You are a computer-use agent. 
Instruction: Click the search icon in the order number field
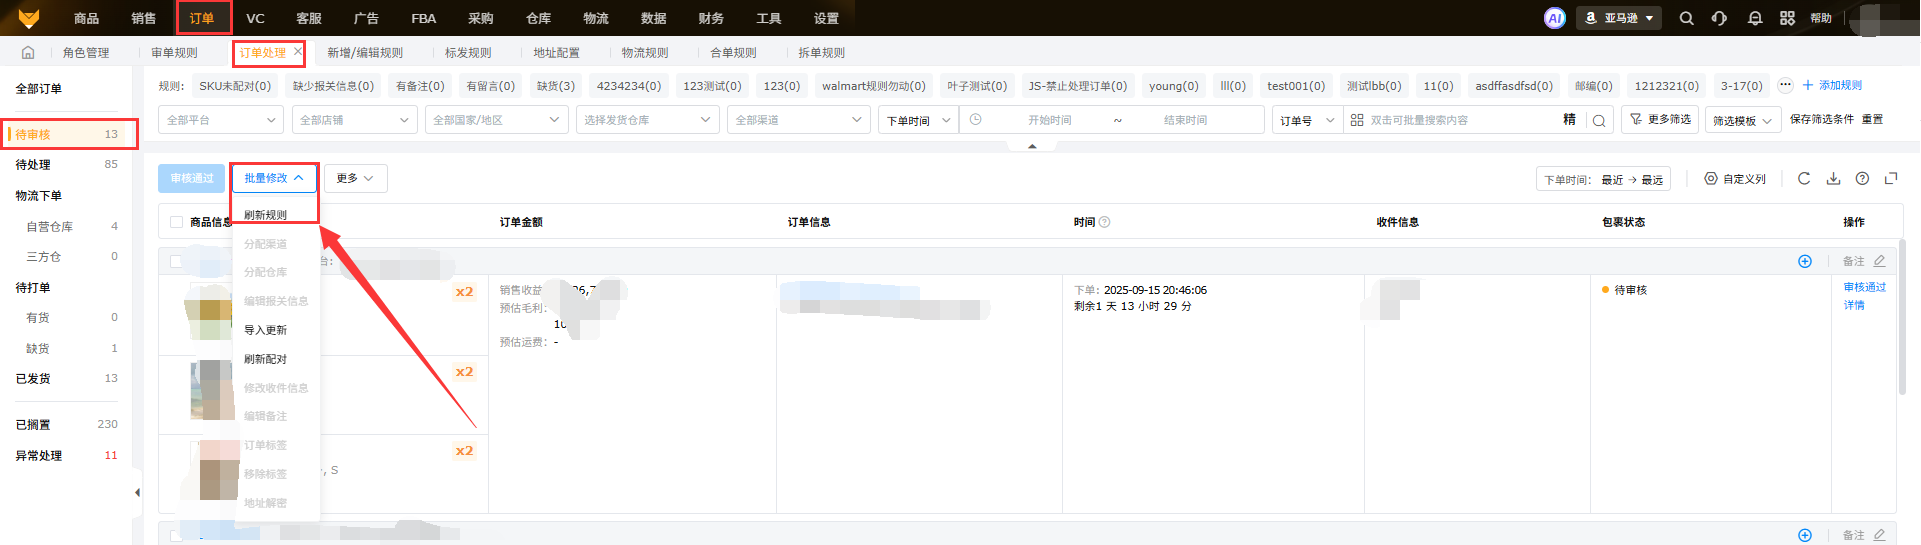[x=1599, y=120]
